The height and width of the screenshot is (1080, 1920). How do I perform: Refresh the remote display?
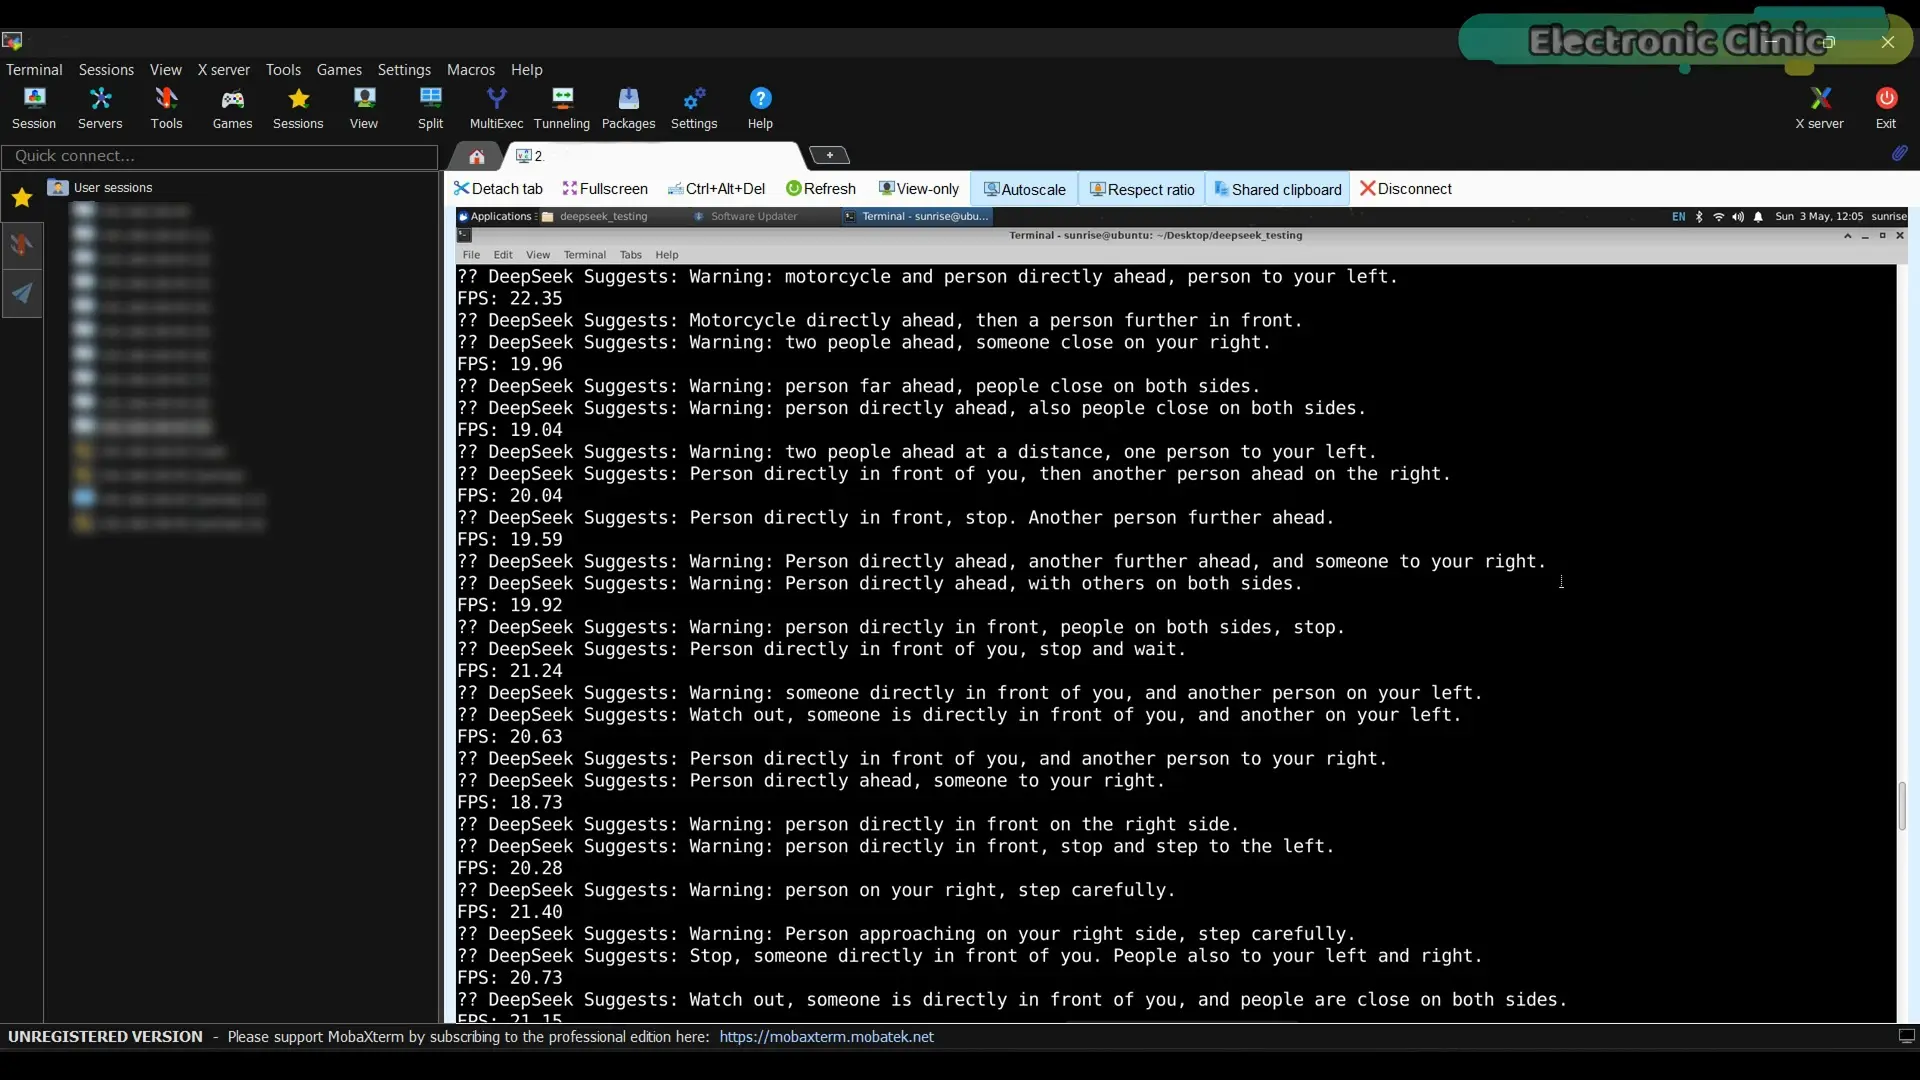click(x=821, y=189)
